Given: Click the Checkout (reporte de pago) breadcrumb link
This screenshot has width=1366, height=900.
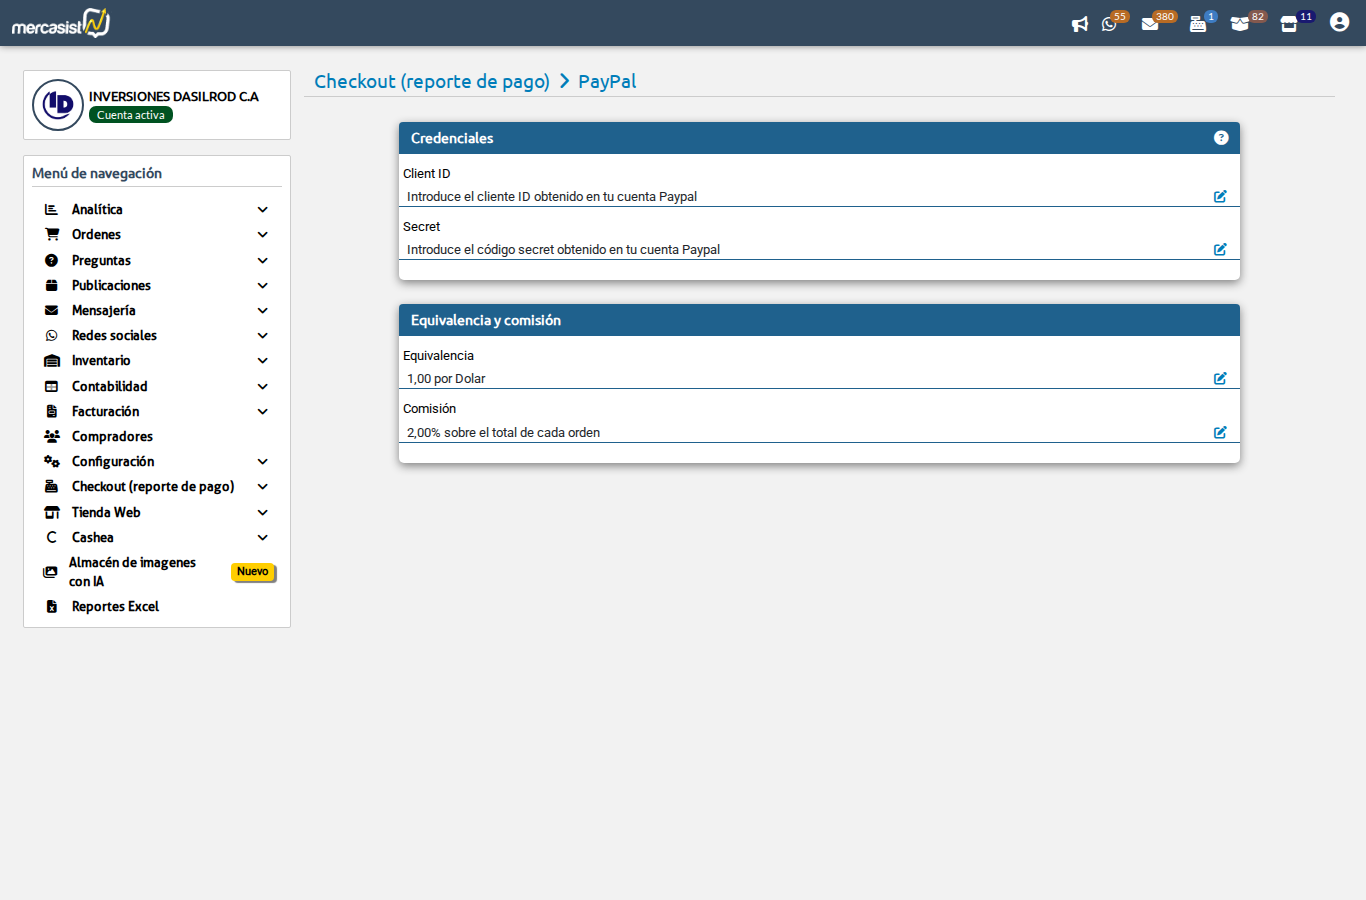Looking at the screenshot, I should tap(432, 81).
